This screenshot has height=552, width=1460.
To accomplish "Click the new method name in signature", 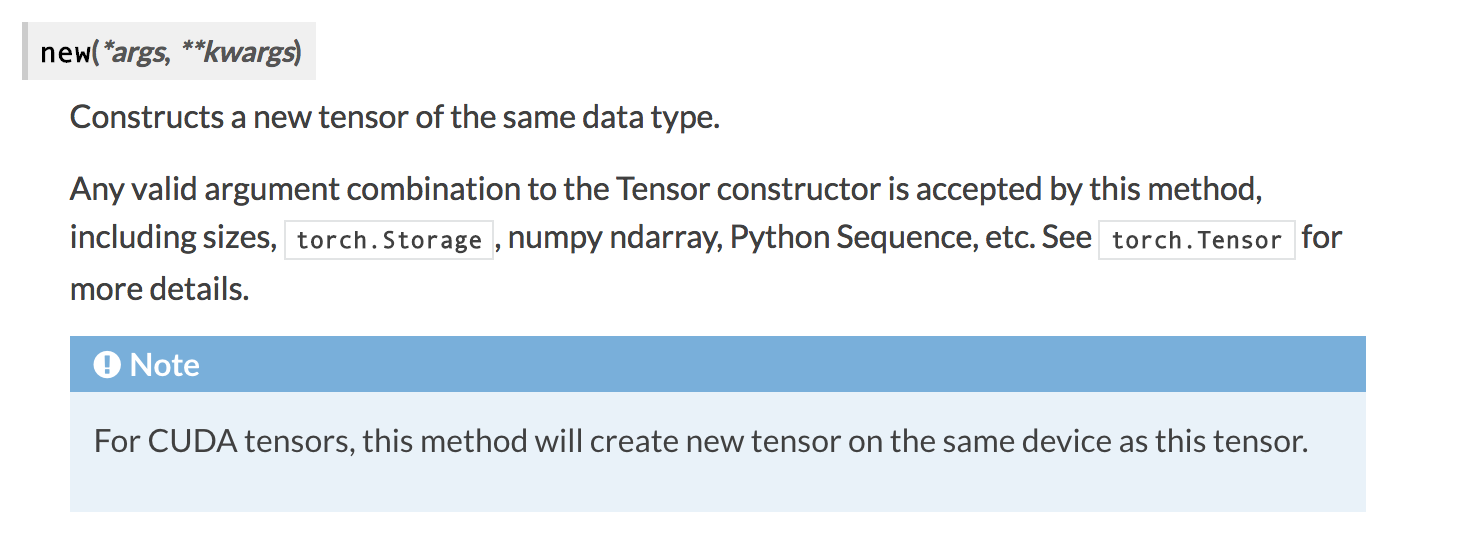I will pos(65,52).
